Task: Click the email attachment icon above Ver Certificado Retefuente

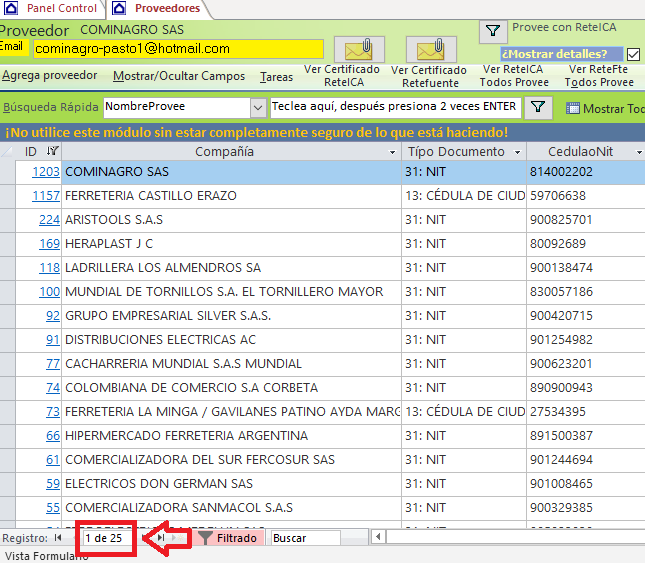Action: [x=431, y=49]
